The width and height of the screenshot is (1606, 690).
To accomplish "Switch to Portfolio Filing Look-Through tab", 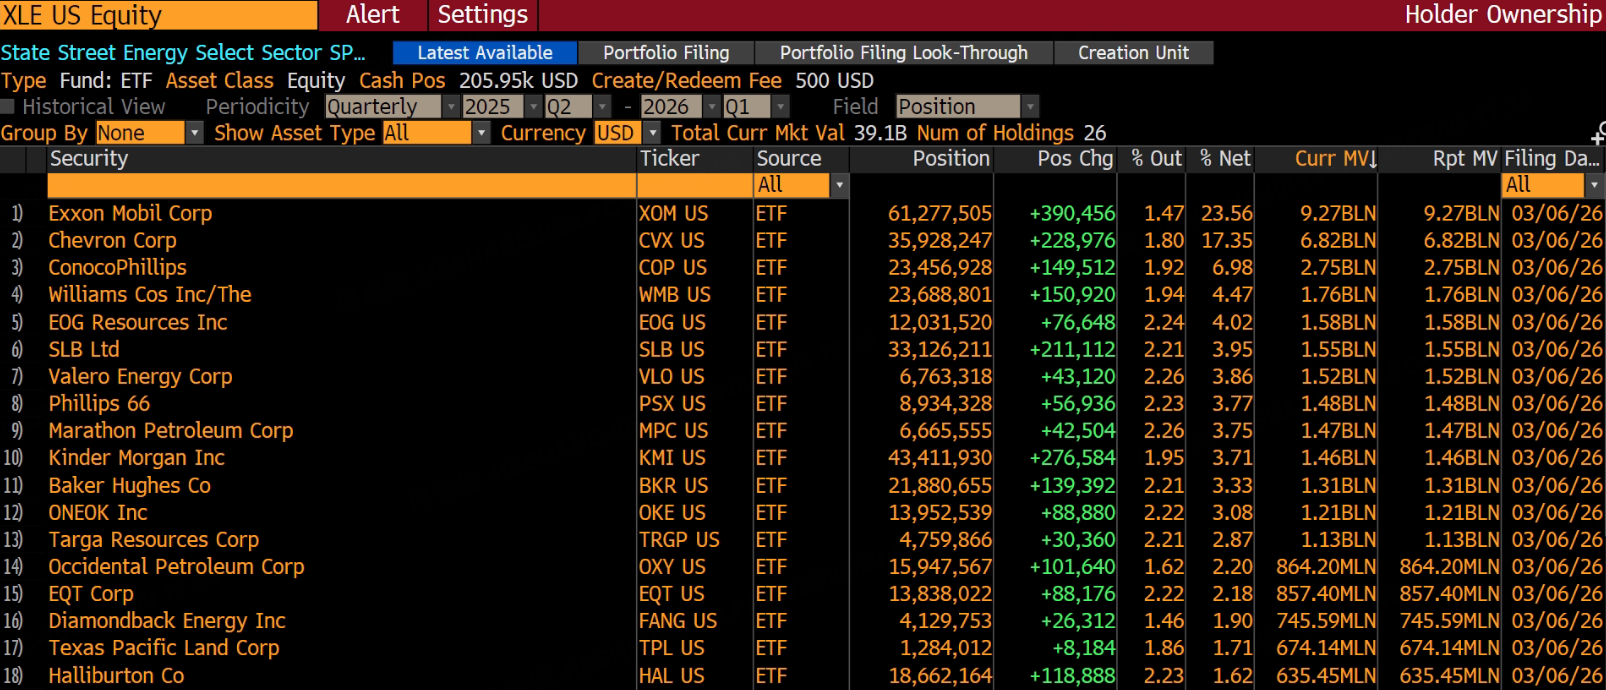I will (x=904, y=53).
